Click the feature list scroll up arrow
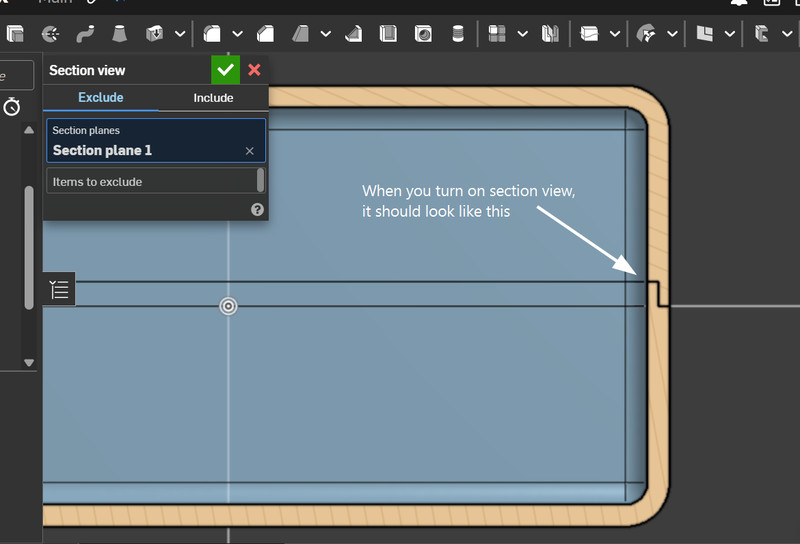 point(29,130)
